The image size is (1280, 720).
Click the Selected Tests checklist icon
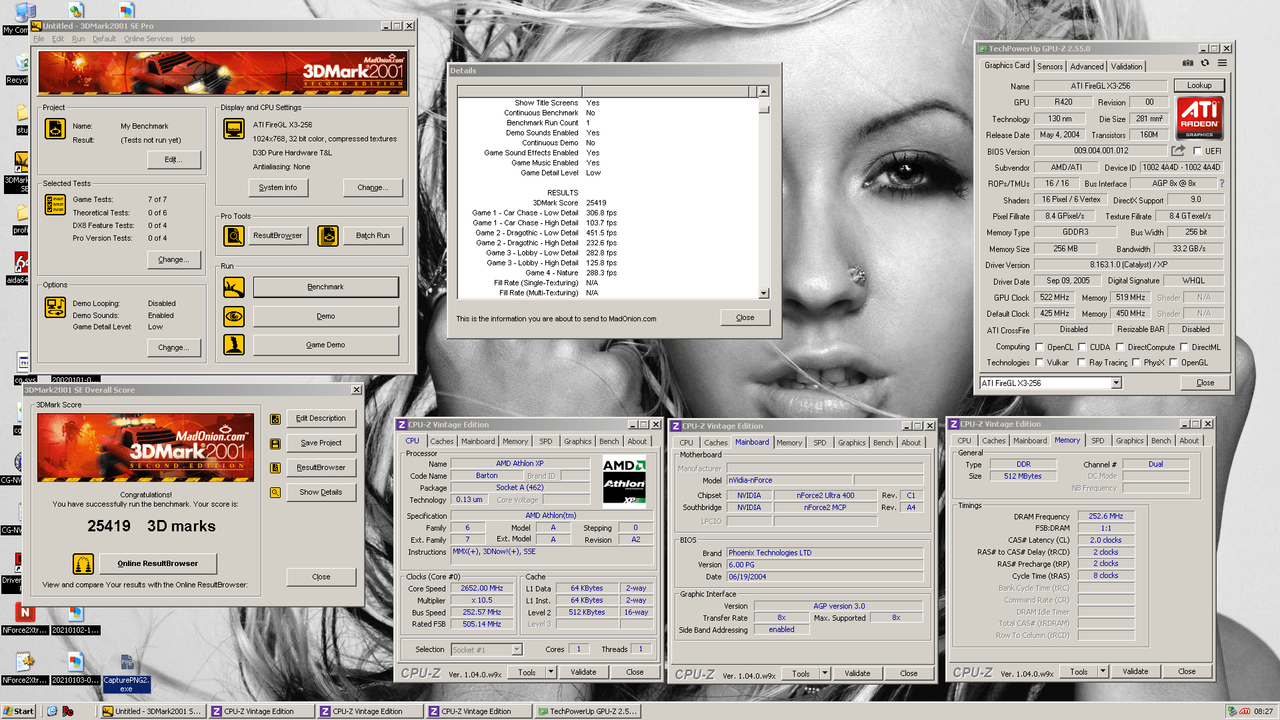pyautogui.click(x=55, y=204)
